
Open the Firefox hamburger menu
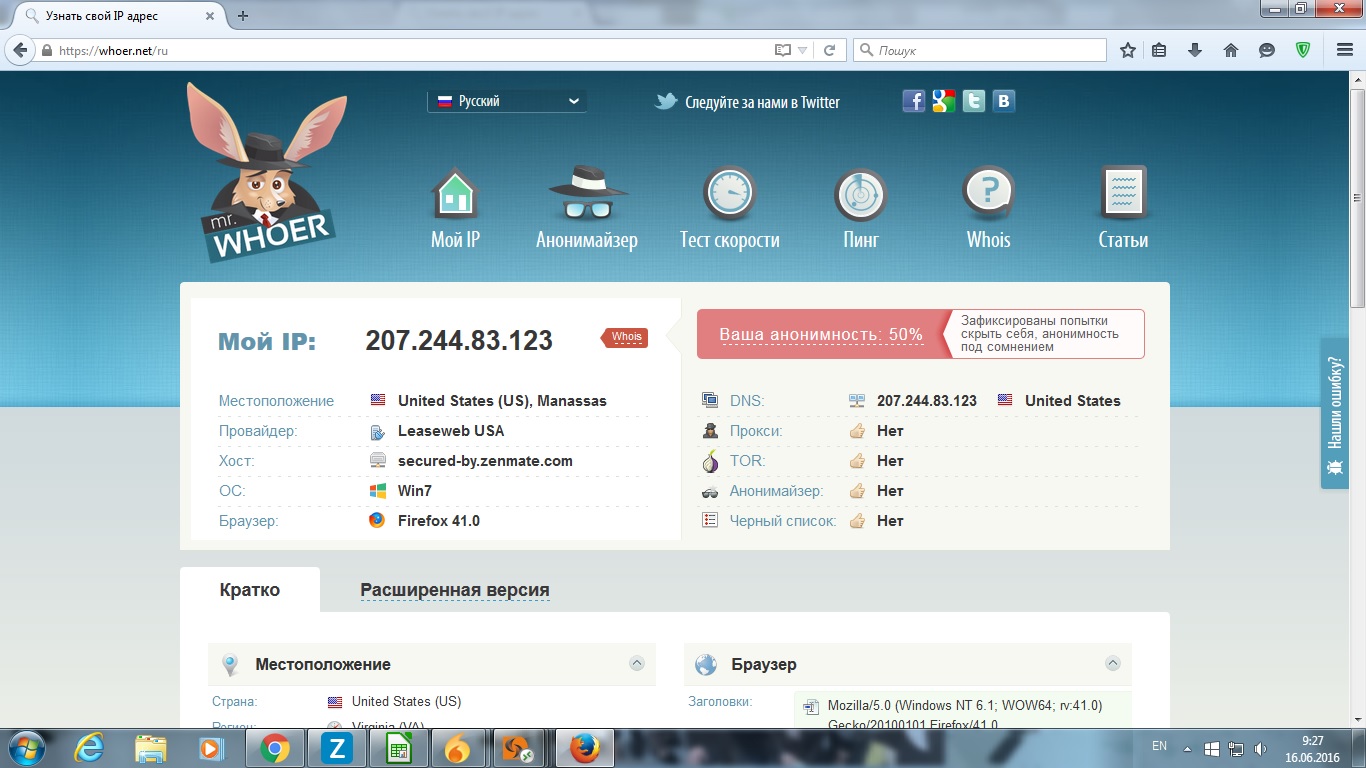click(x=1345, y=50)
